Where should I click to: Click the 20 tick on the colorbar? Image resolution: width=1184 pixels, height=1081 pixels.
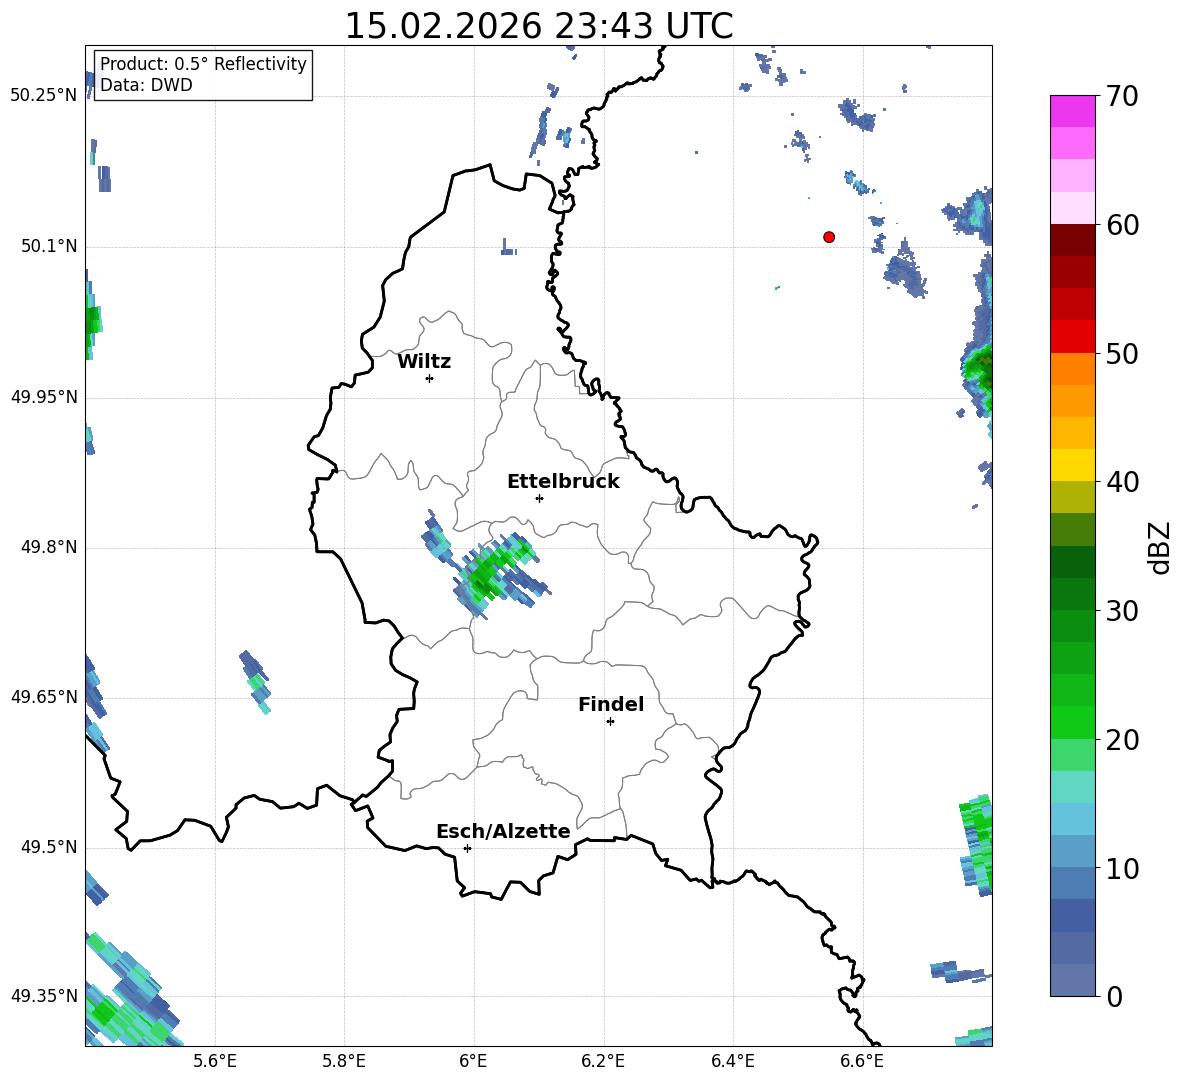[x=1121, y=739]
